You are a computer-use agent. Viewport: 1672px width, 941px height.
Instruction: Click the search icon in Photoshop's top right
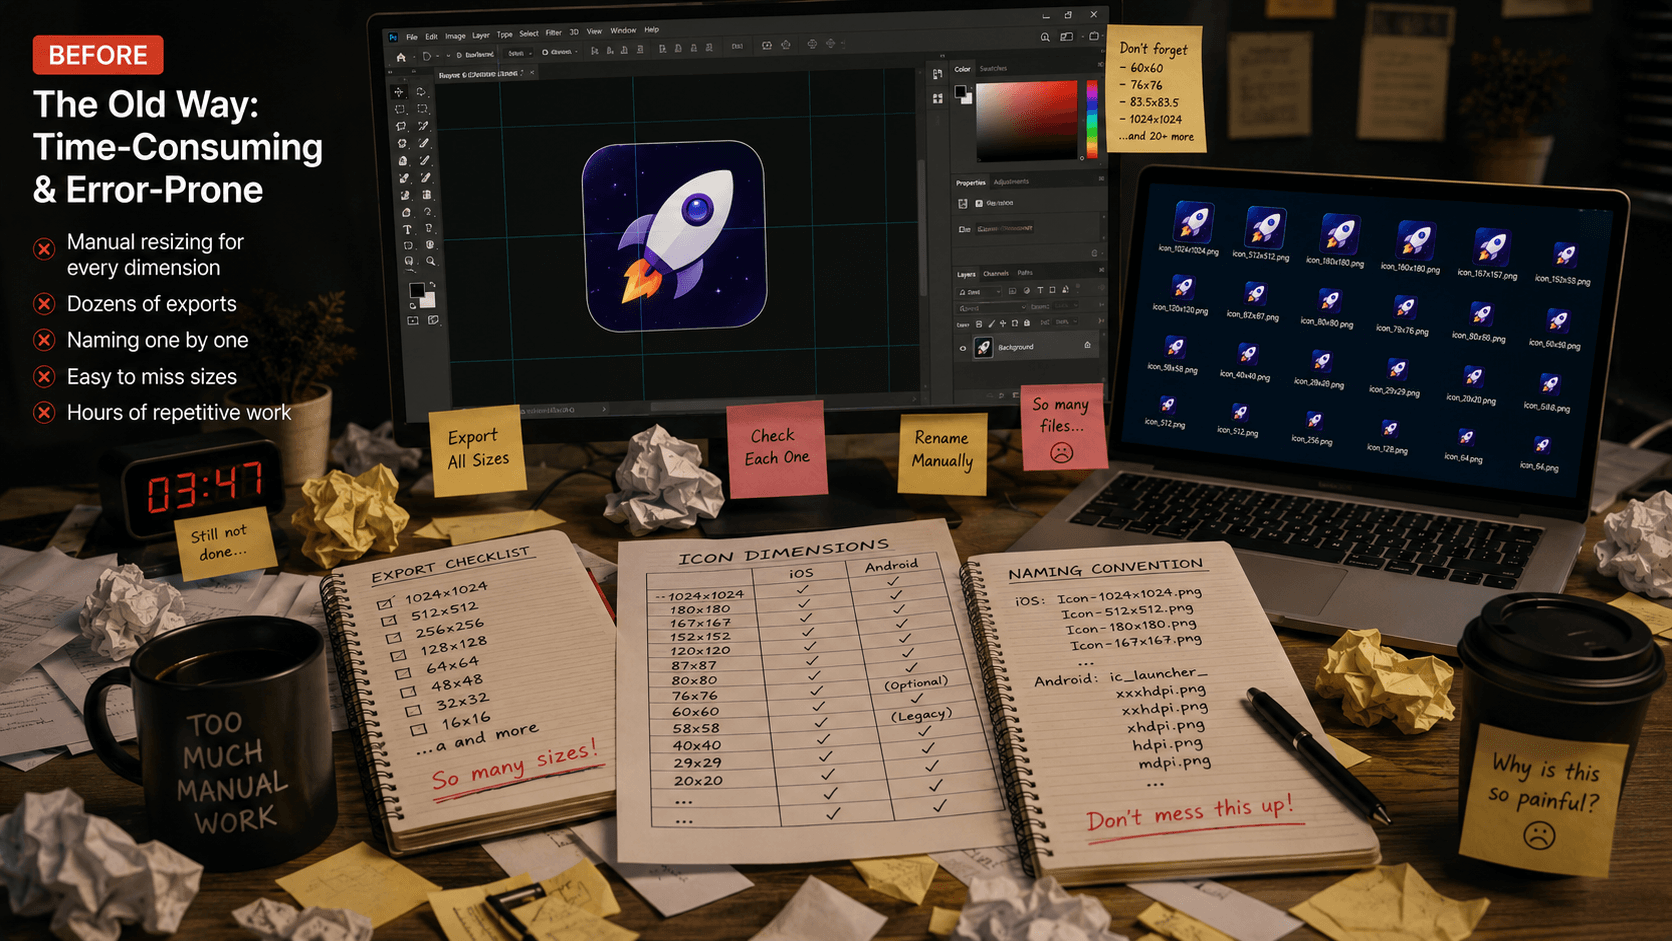[x=1045, y=37]
